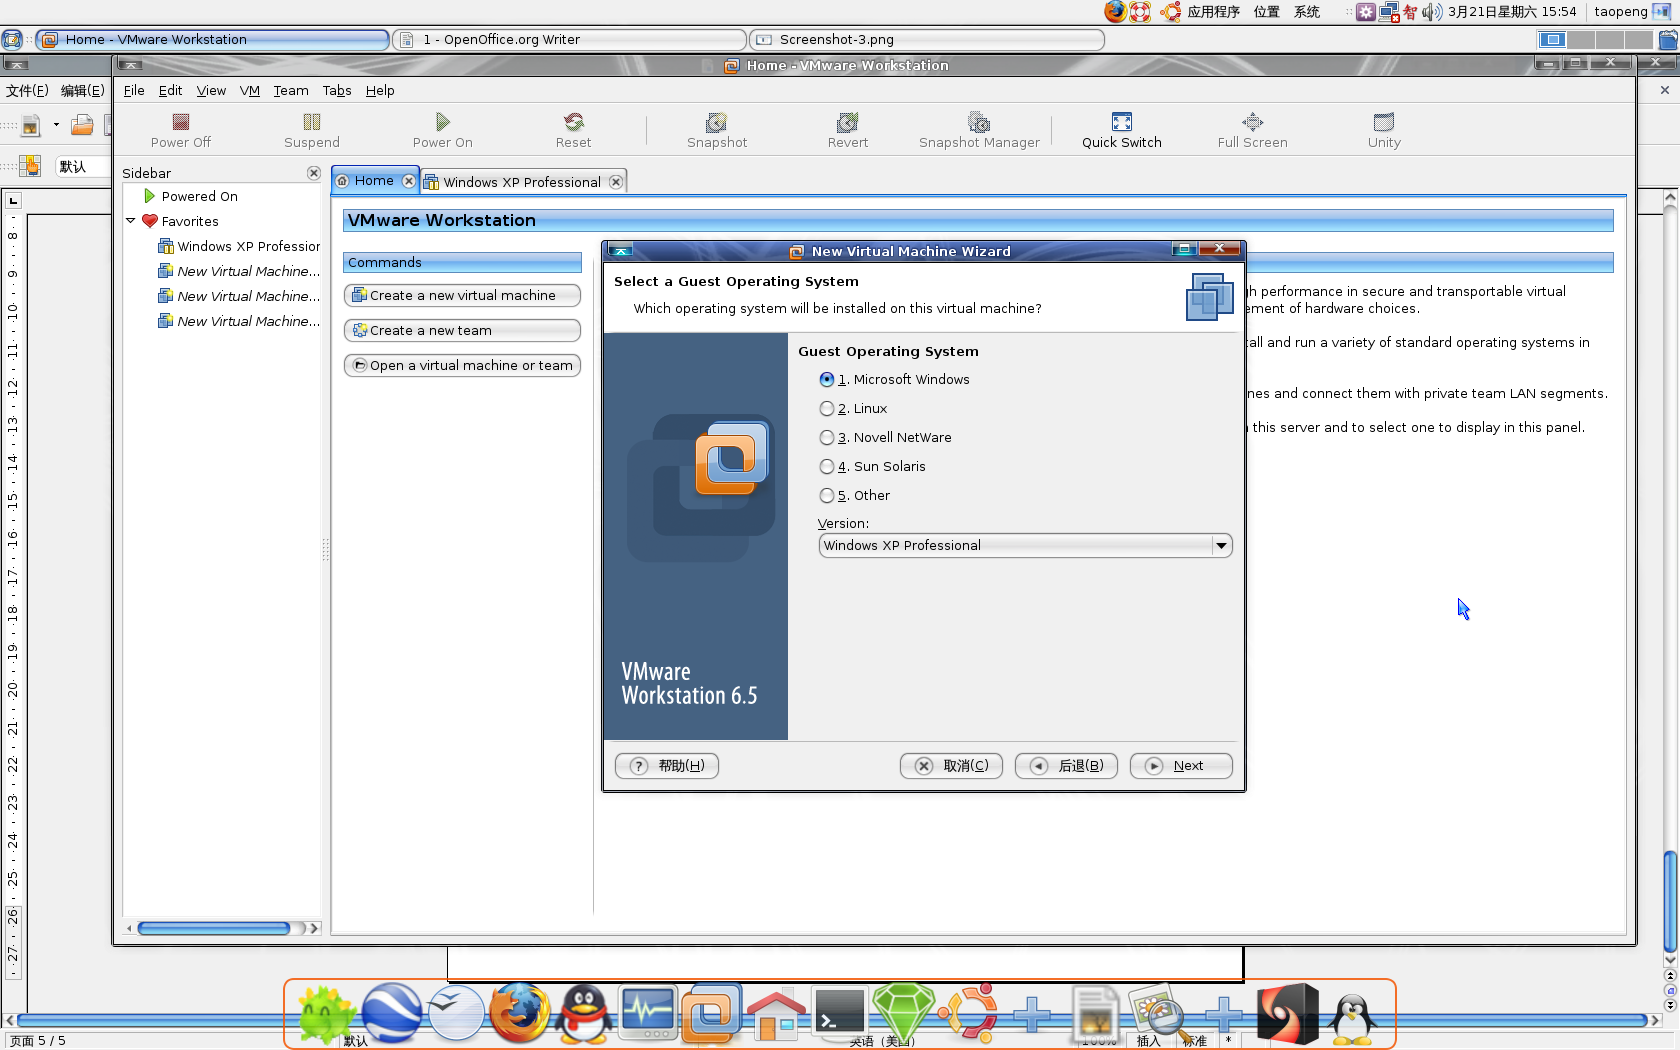The width and height of the screenshot is (1680, 1050).
Task: Select Linux as guest operating system
Action: click(826, 409)
